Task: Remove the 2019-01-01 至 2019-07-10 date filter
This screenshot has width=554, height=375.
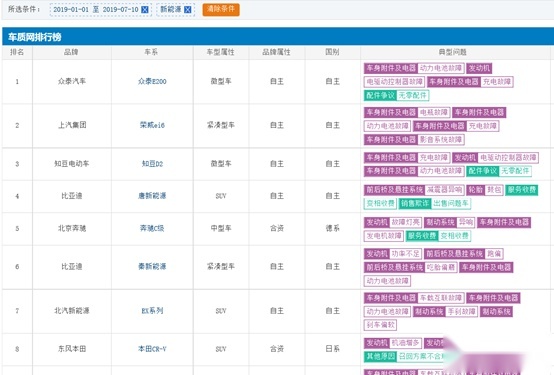Action: (145, 10)
